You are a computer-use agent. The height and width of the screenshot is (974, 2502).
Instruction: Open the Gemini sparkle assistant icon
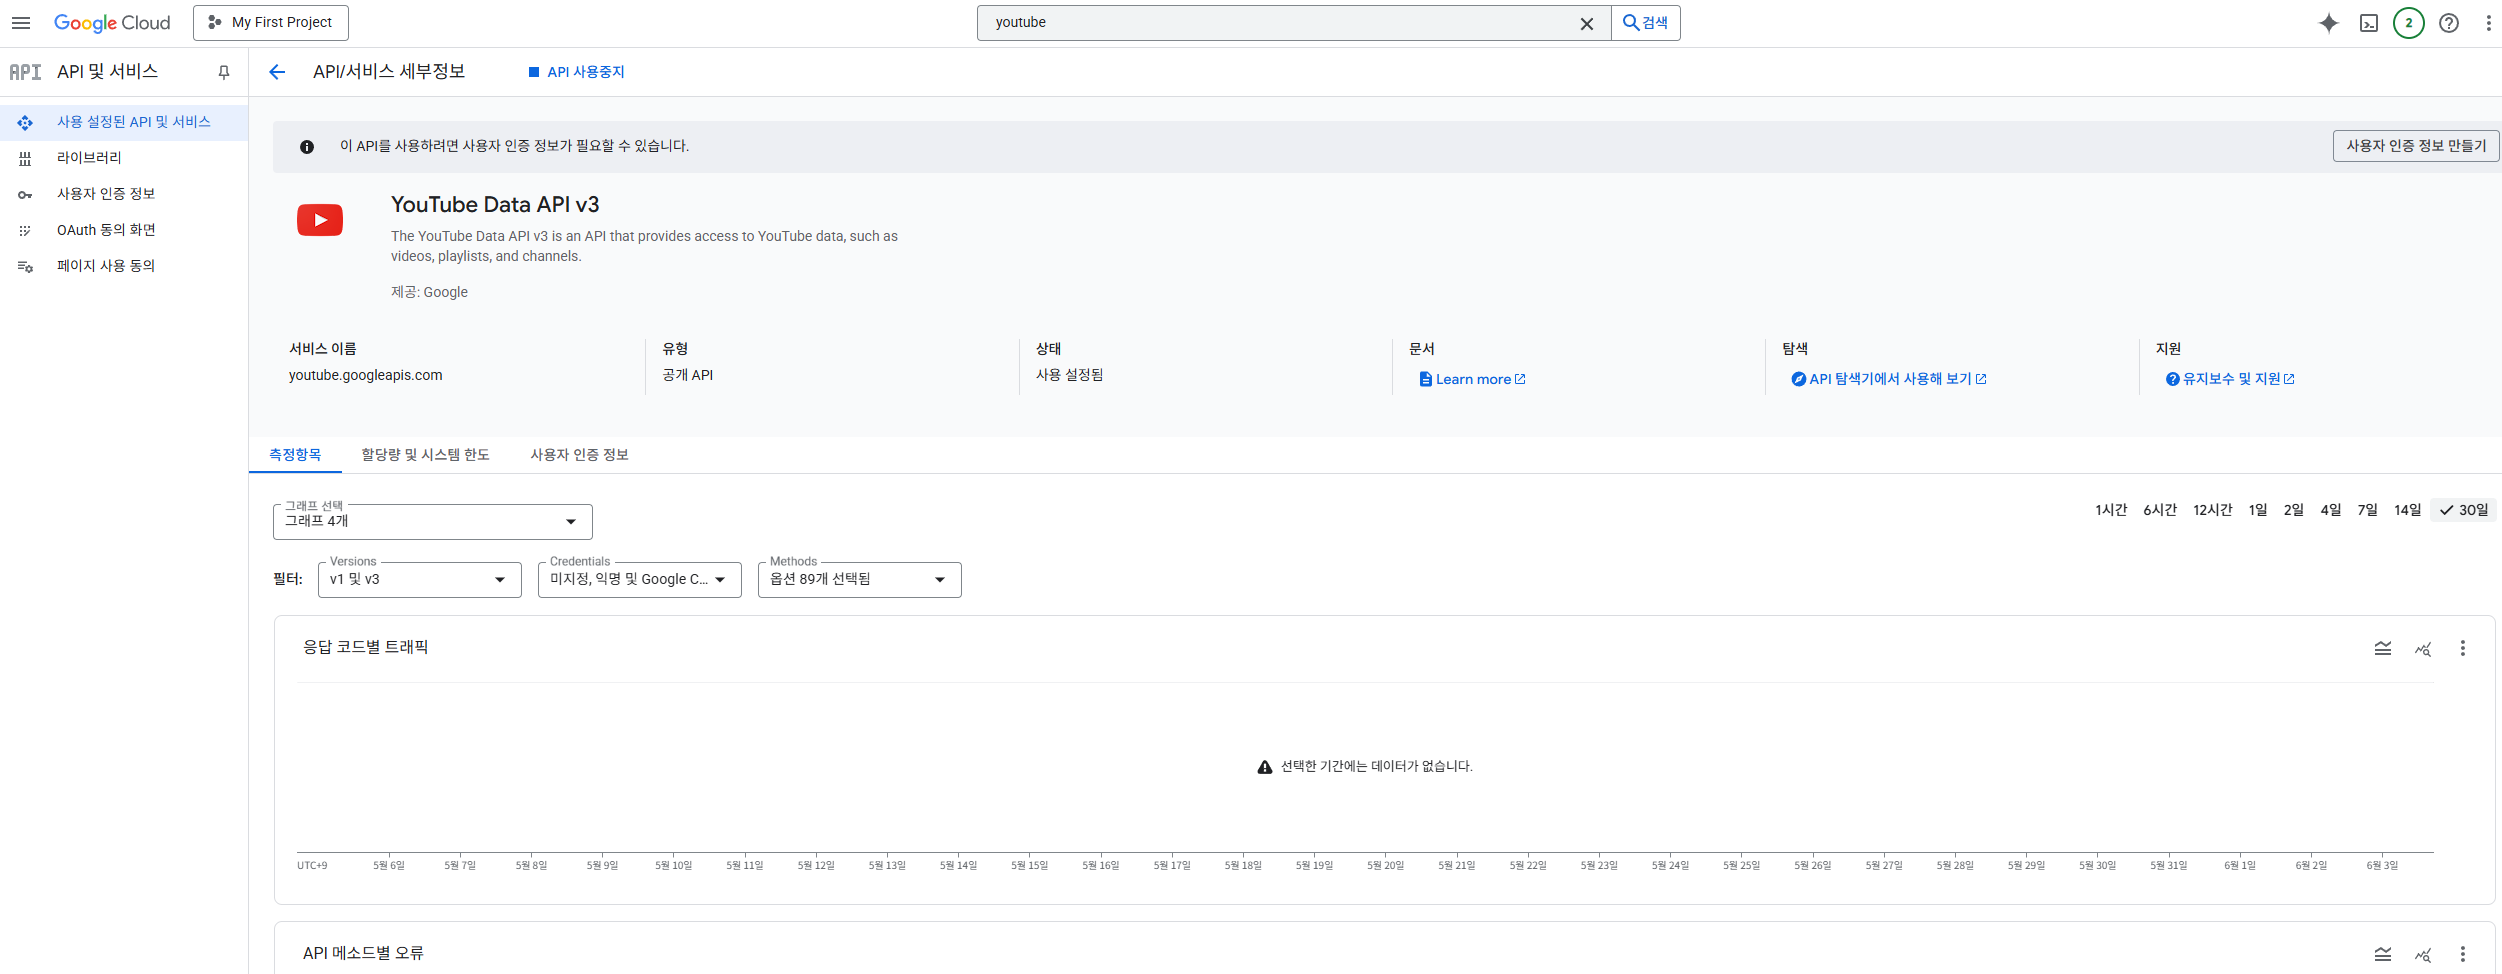(x=2329, y=22)
